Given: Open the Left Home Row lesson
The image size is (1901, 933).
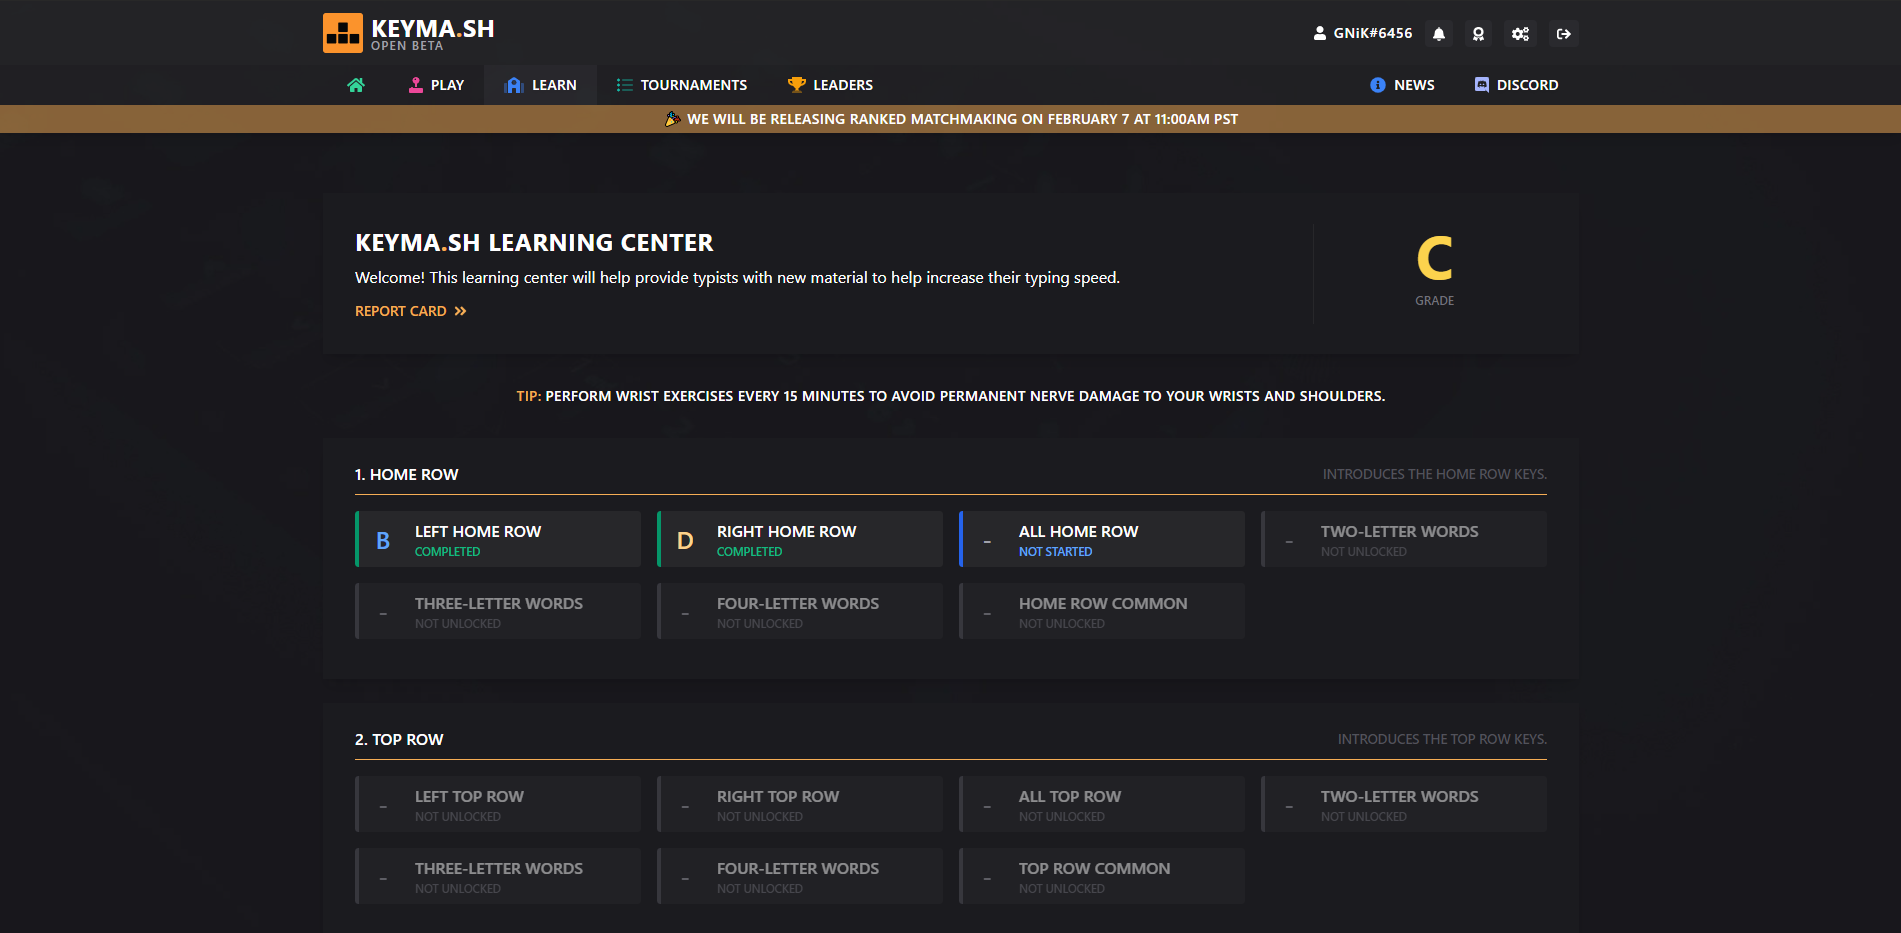Looking at the screenshot, I should coord(498,539).
